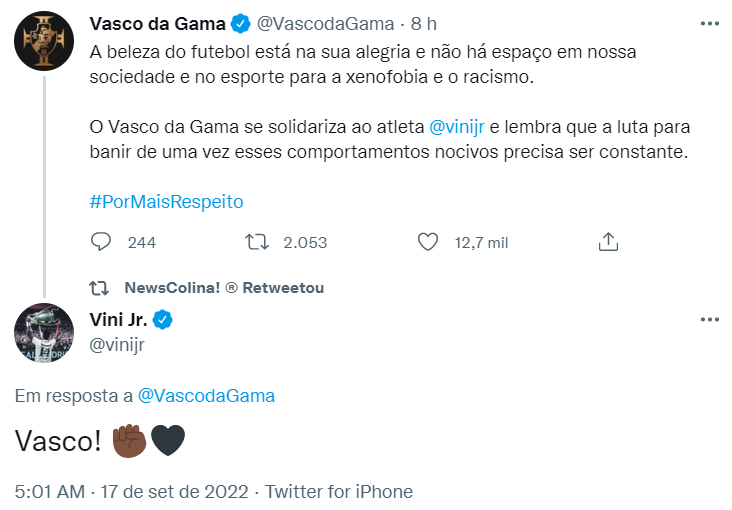Open the #PorMaisRespeito hashtag
The image size is (732, 510).
pos(166,201)
